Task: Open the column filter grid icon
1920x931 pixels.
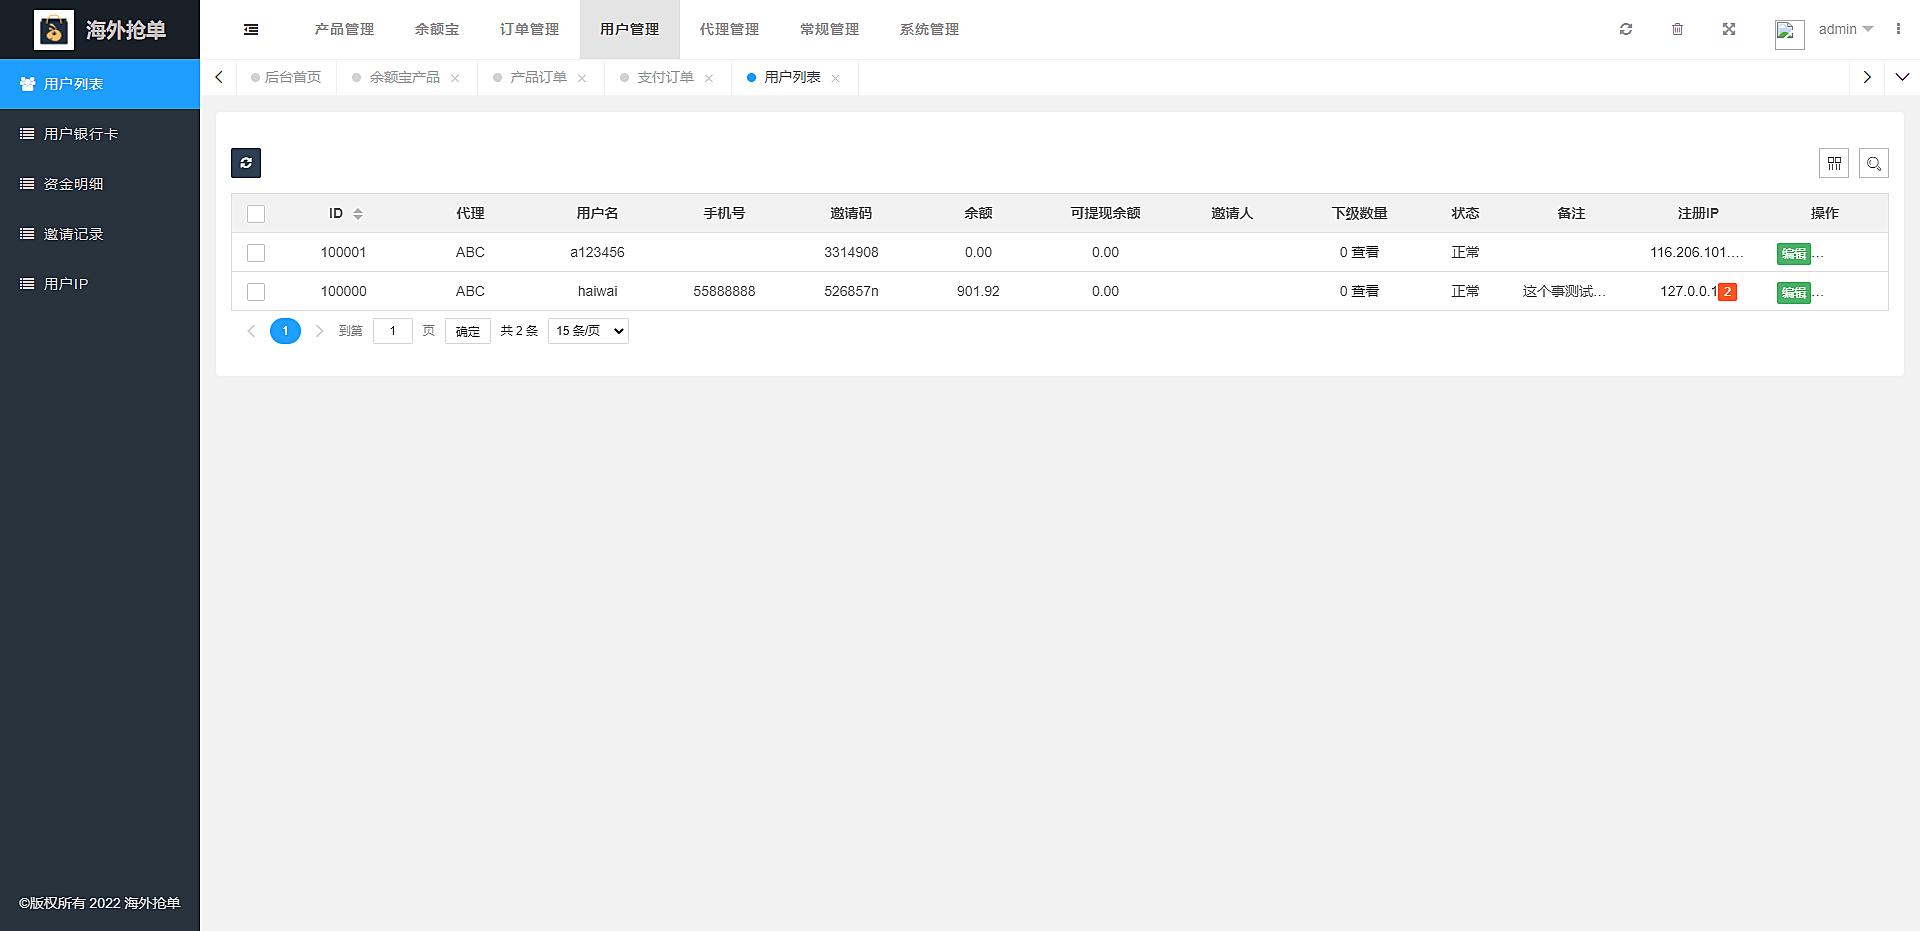Action: click(x=1834, y=163)
